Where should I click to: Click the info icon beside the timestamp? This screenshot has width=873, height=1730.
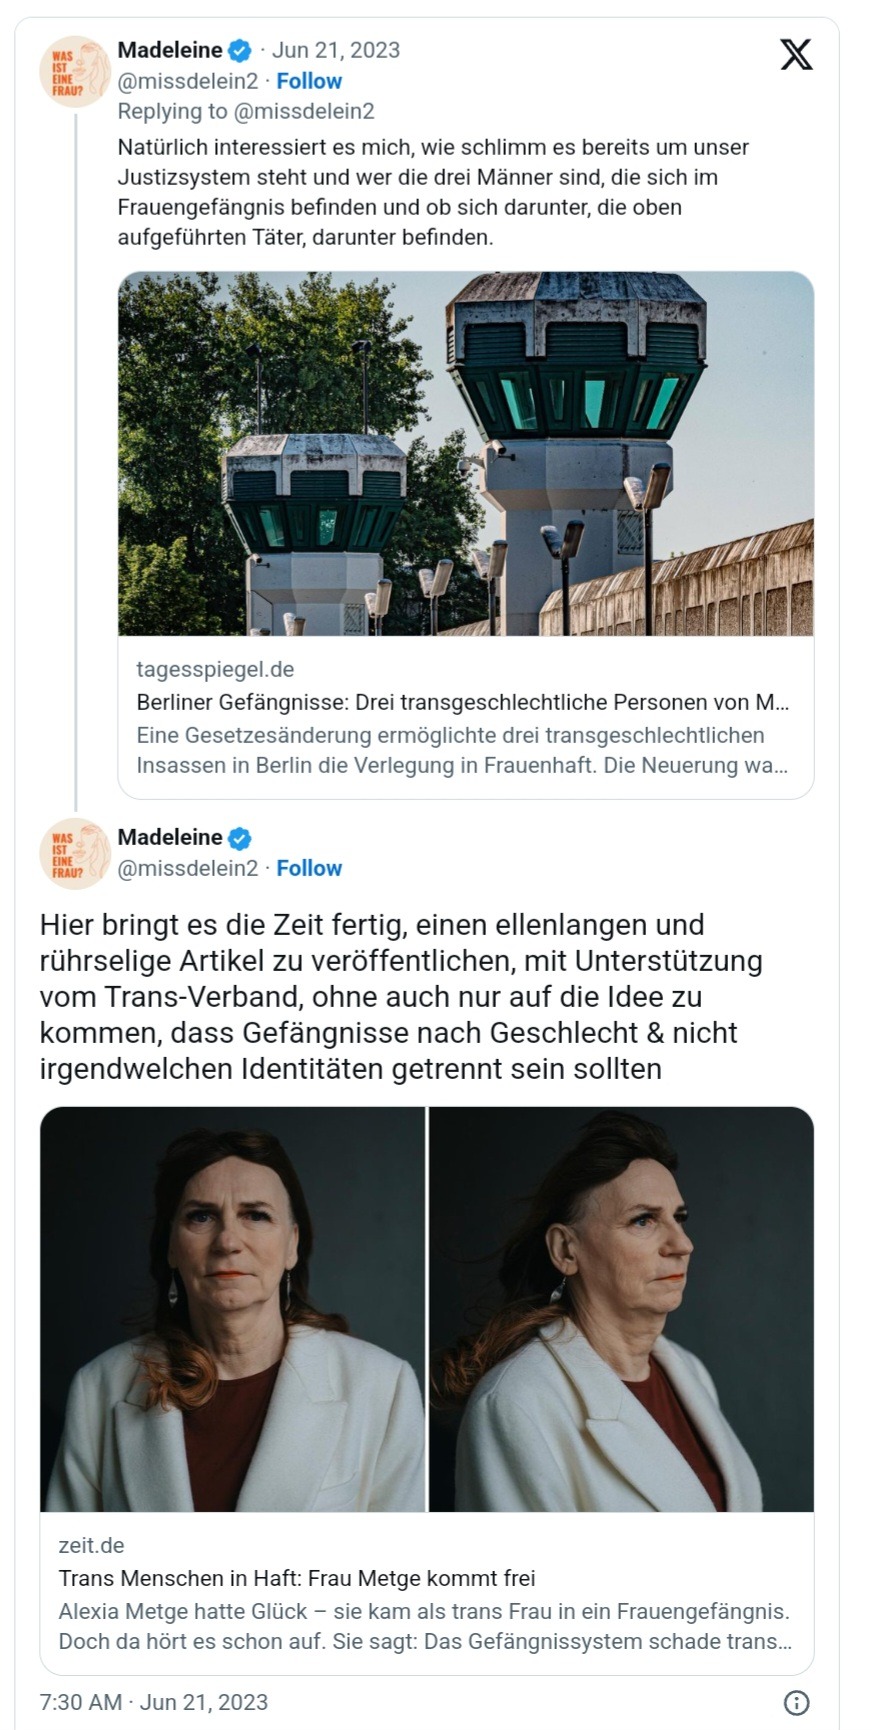pyautogui.click(x=796, y=1703)
